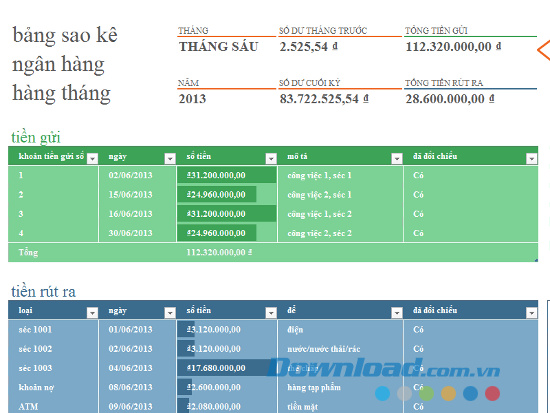Select the year cell showing 2013
550x413 pixels.
pyautogui.click(x=192, y=99)
